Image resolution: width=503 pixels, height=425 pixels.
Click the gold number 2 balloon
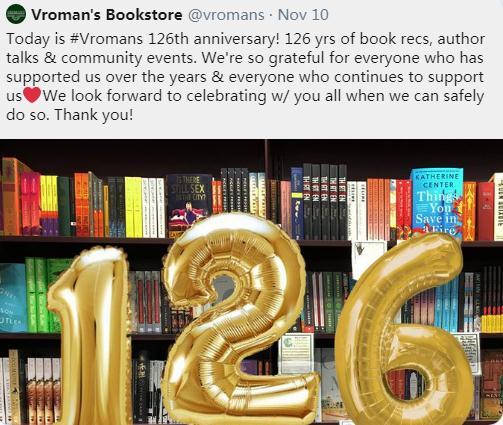click(237, 318)
